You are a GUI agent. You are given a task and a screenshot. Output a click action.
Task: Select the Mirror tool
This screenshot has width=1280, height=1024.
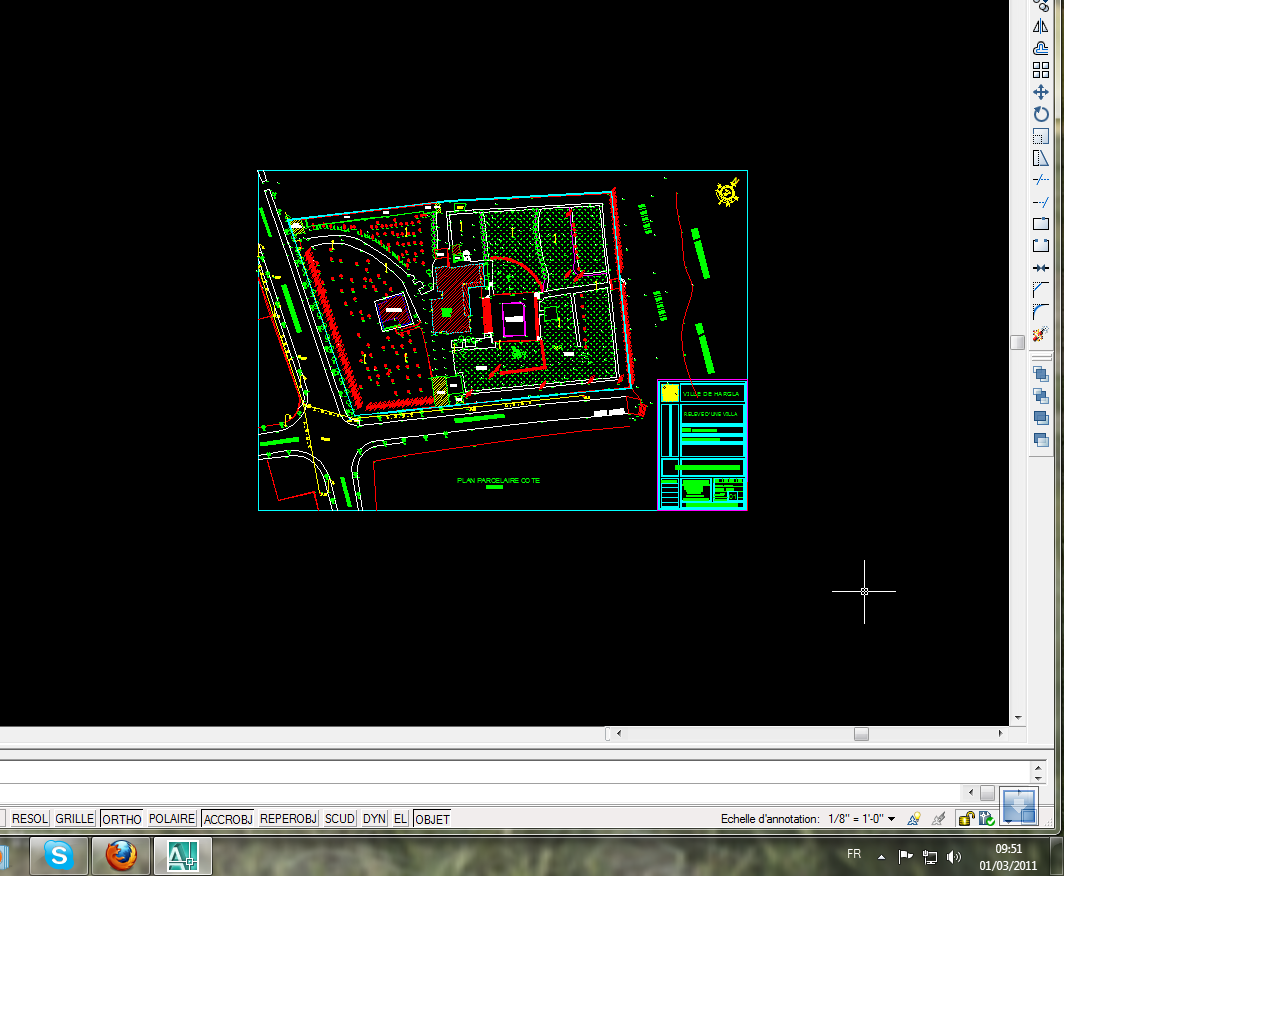pos(1041,26)
